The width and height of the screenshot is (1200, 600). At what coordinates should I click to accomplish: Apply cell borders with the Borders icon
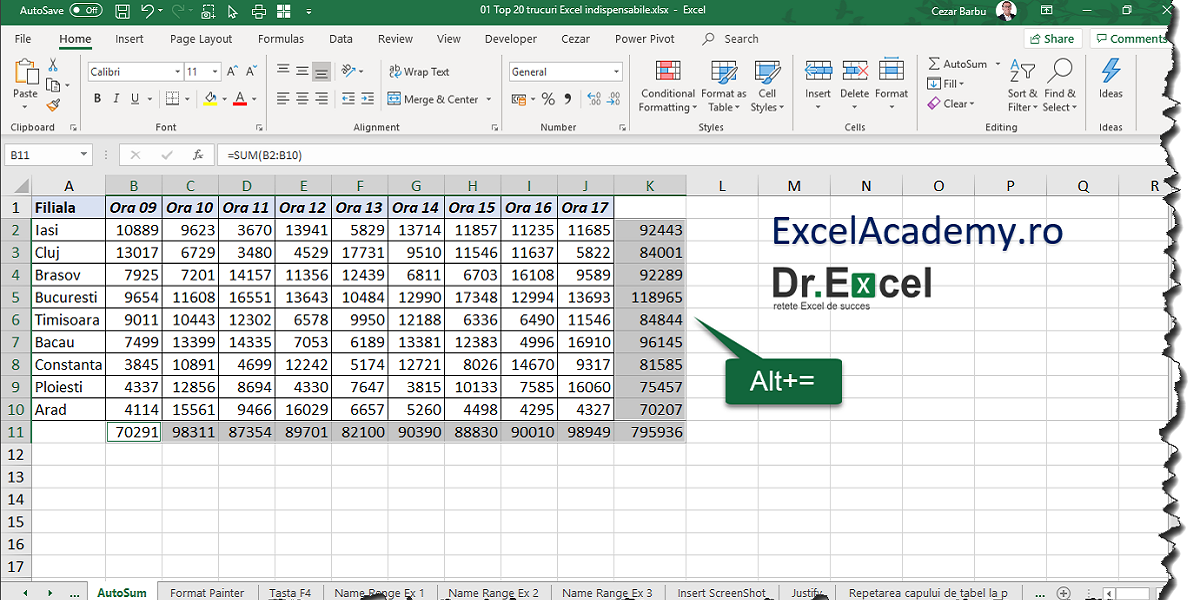(172, 99)
